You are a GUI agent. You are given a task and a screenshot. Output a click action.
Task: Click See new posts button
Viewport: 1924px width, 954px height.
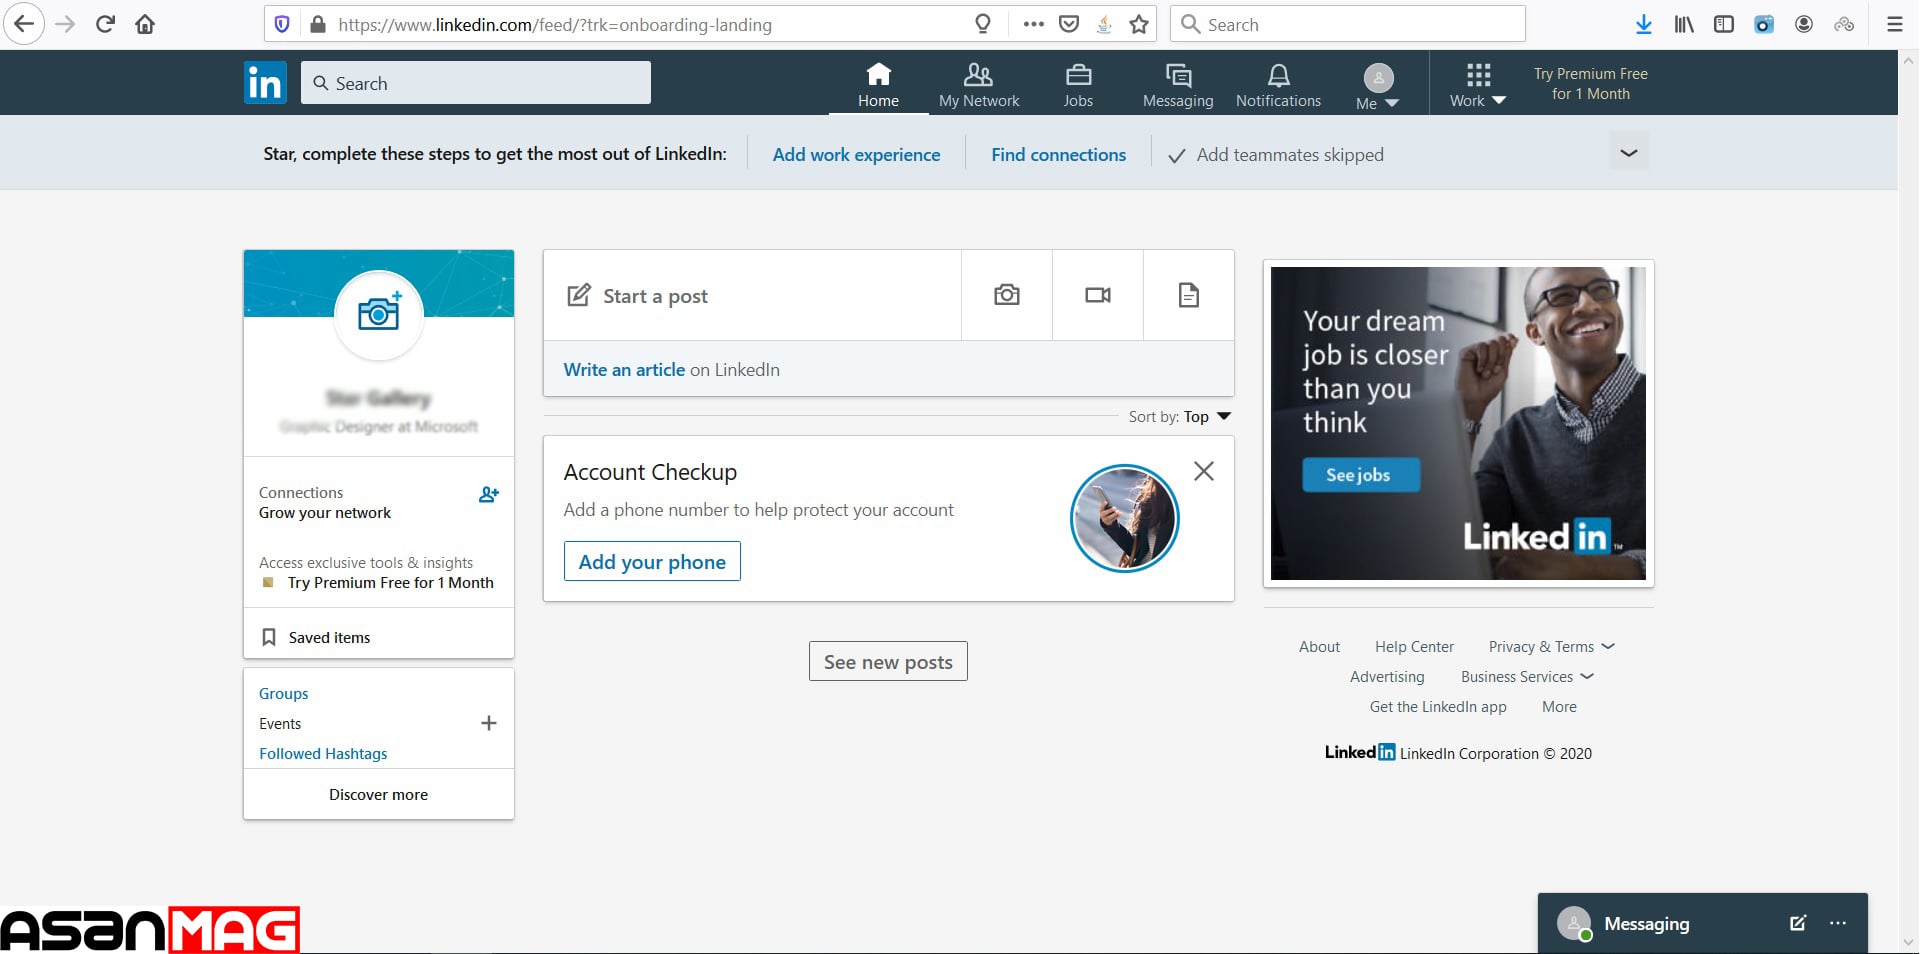pyautogui.click(x=888, y=661)
